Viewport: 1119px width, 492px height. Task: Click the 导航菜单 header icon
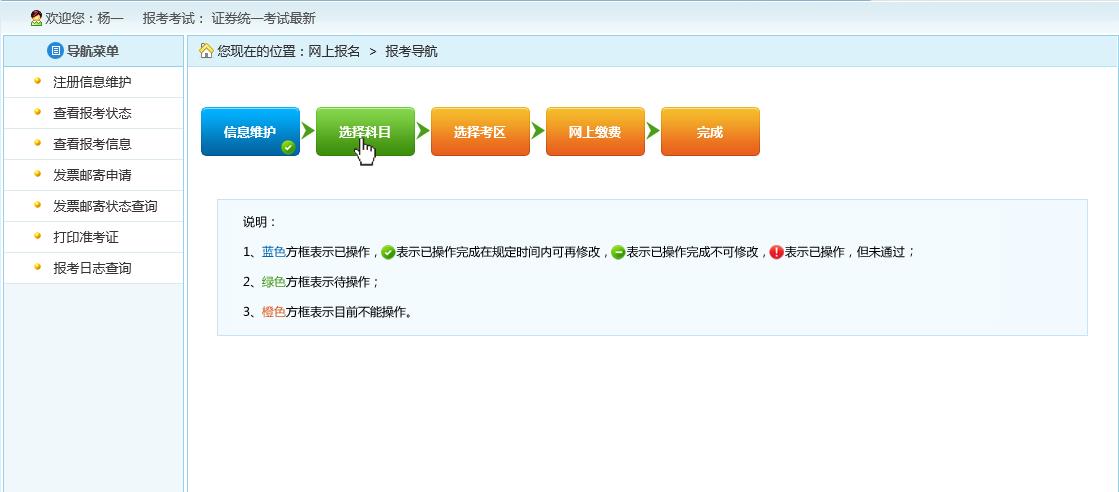[x=55, y=51]
